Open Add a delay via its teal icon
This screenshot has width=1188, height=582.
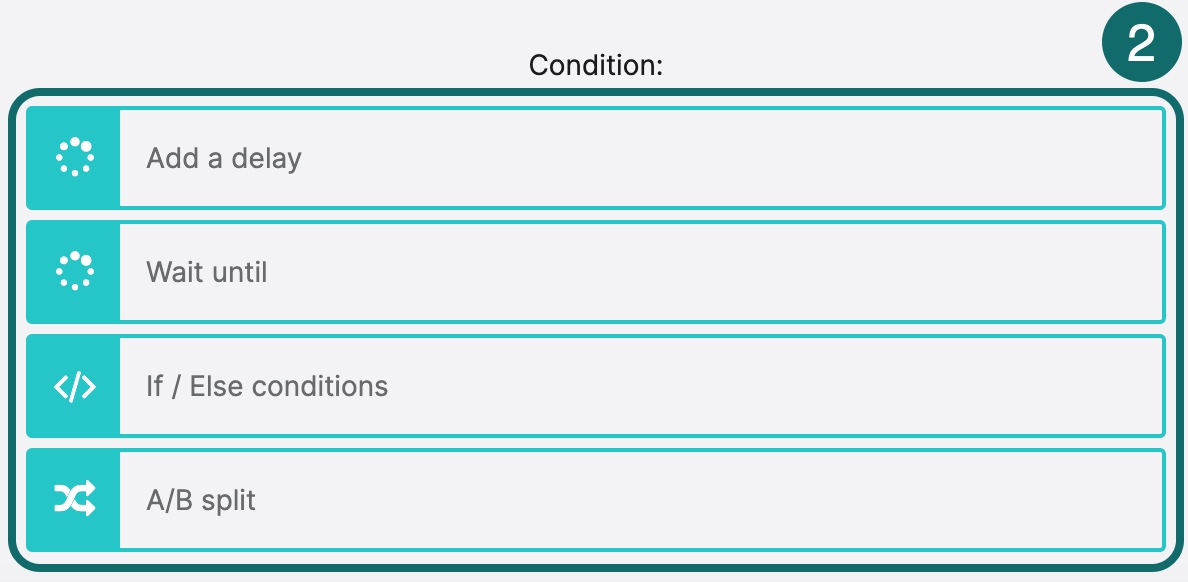[x=73, y=157]
